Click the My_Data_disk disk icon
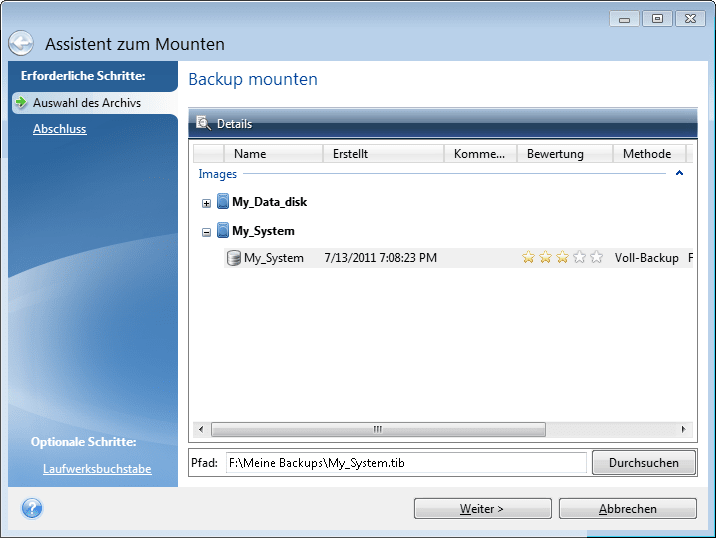The width and height of the screenshot is (716, 538). coord(223,202)
